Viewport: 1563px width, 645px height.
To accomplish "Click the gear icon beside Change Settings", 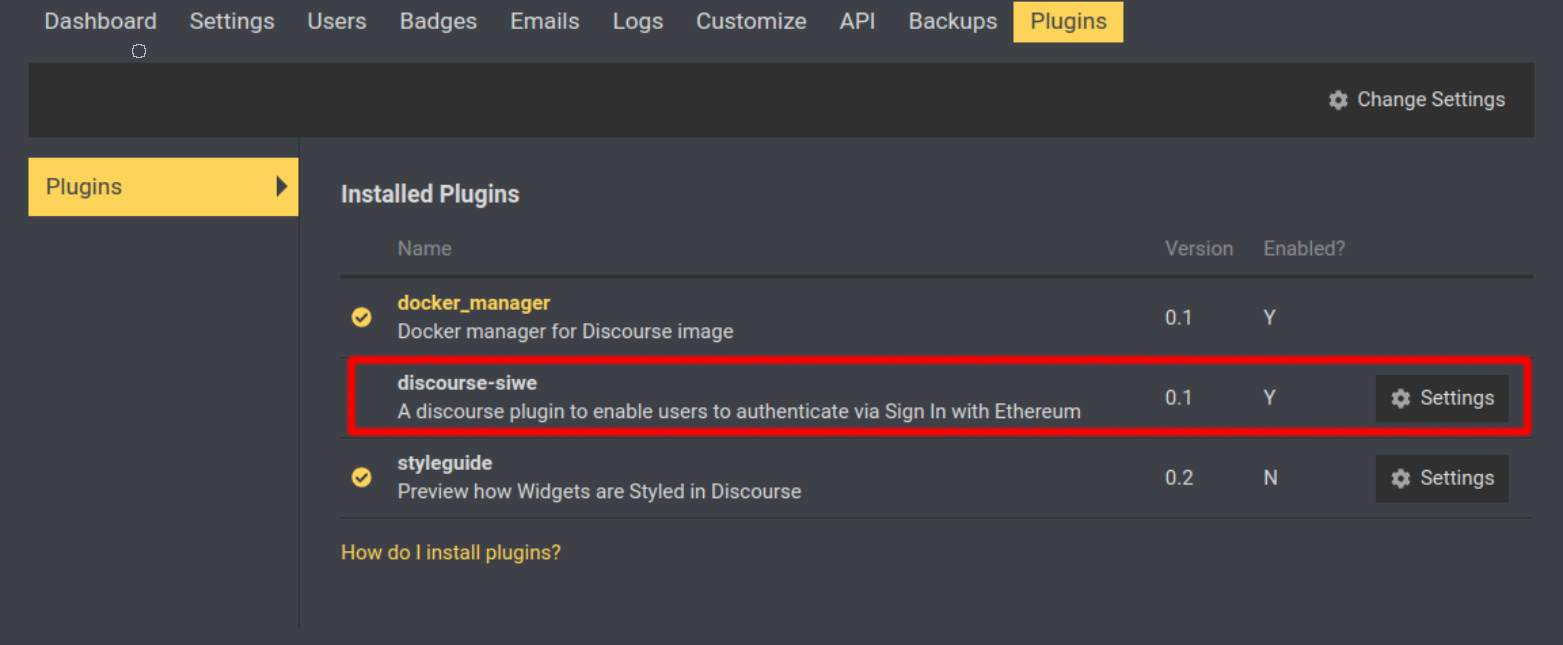I will [1338, 100].
